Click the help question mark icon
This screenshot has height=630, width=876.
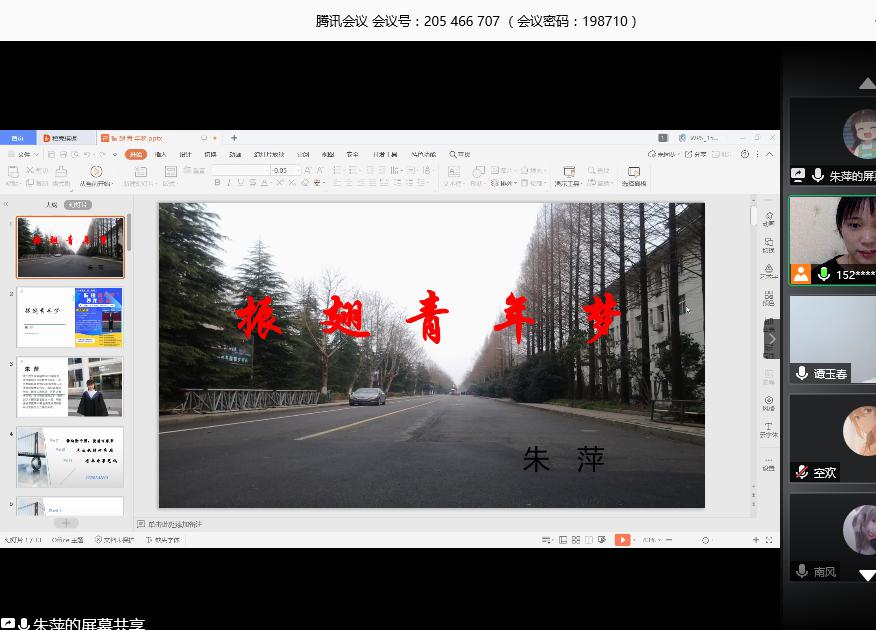click(x=744, y=154)
